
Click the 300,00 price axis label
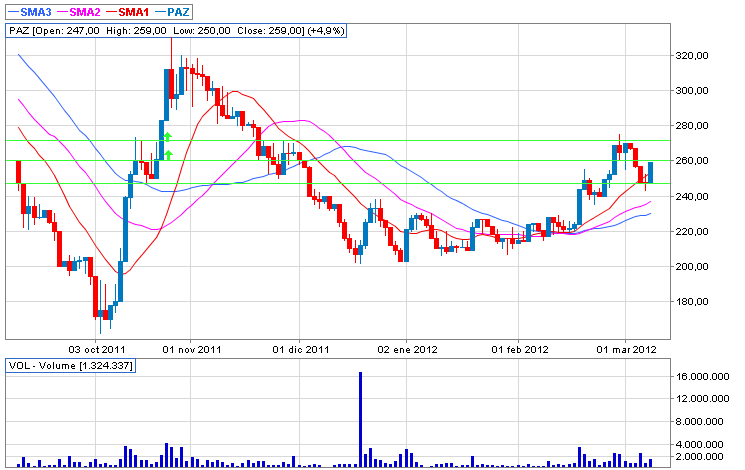coord(692,91)
